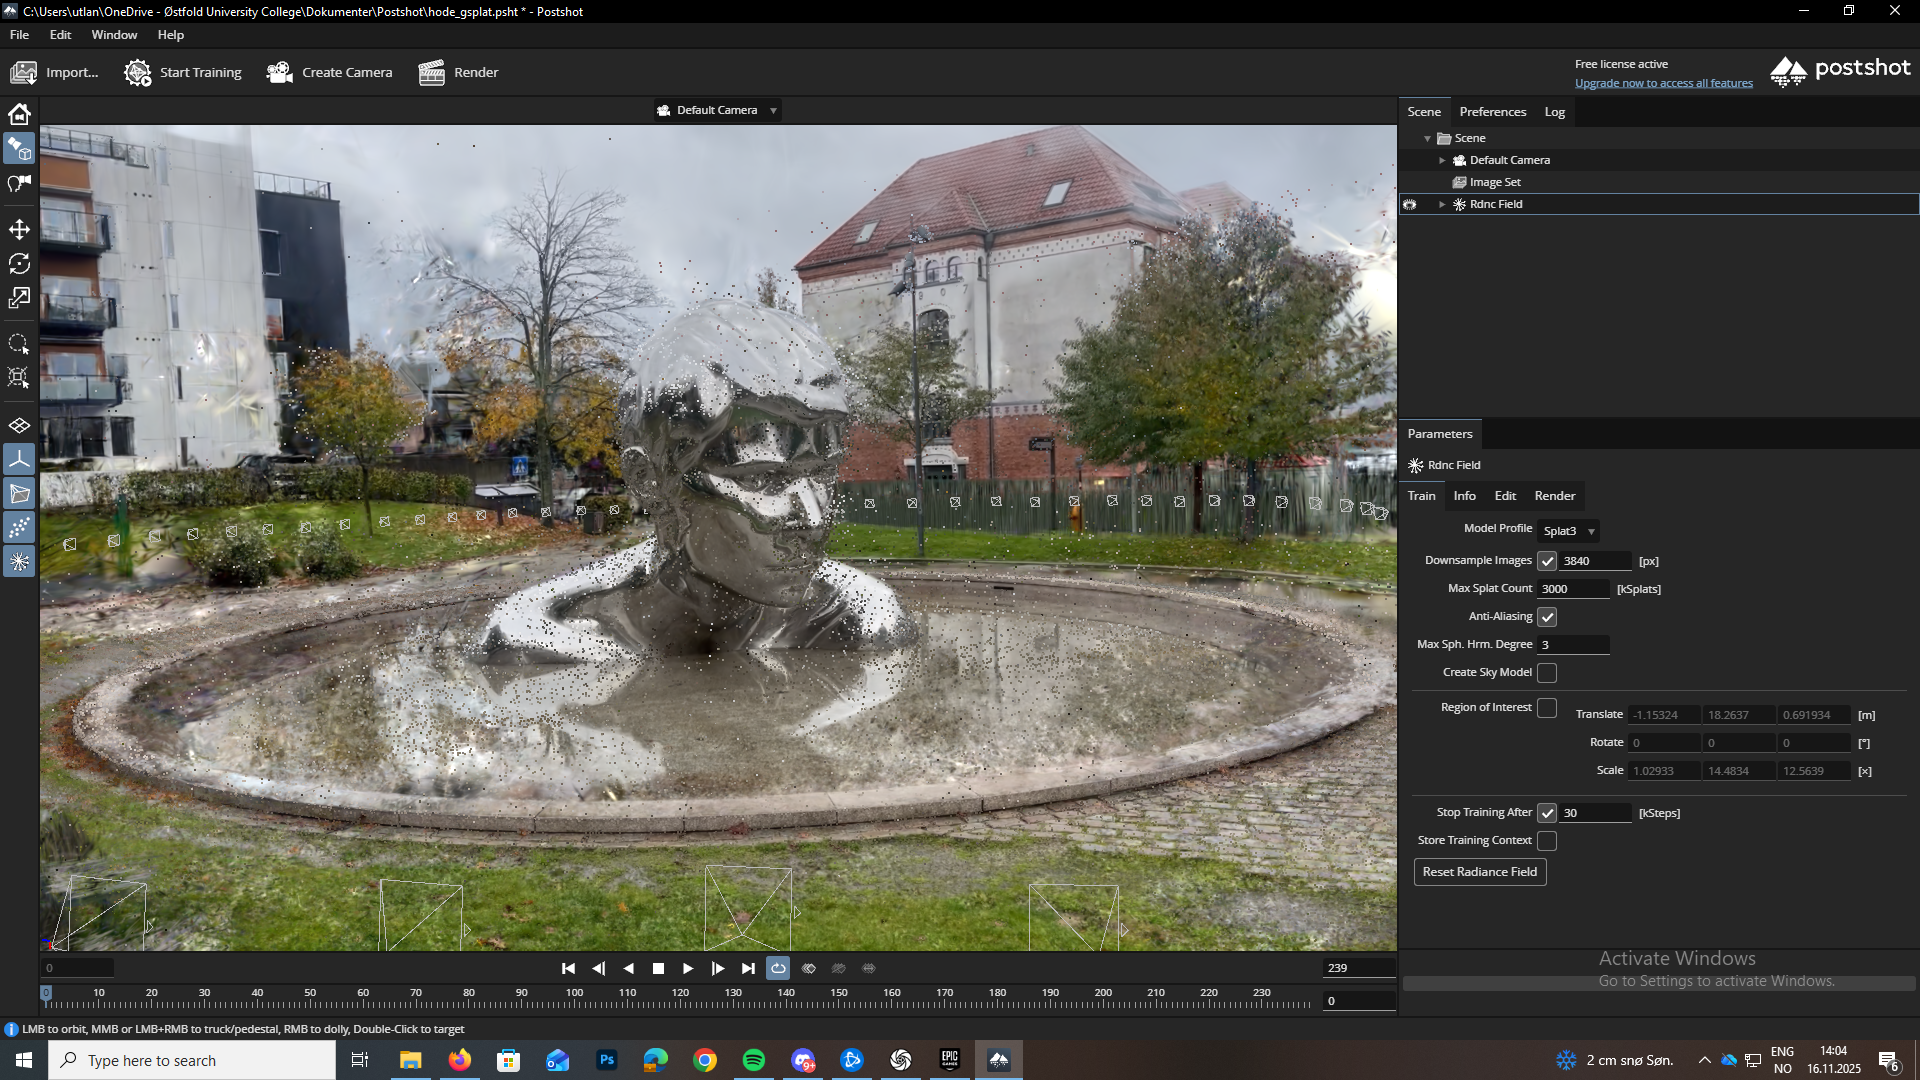Select the Rotate tool
1920x1080 pixels.
18,263
